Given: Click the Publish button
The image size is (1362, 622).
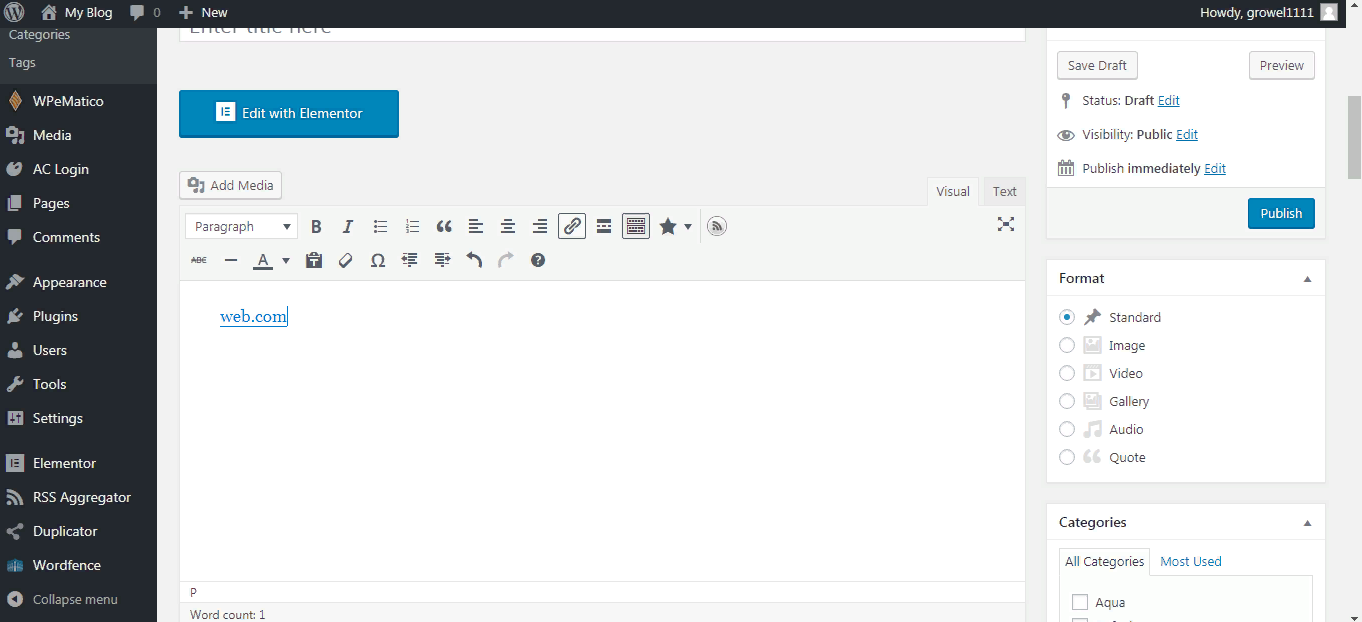Looking at the screenshot, I should (1281, 213).
